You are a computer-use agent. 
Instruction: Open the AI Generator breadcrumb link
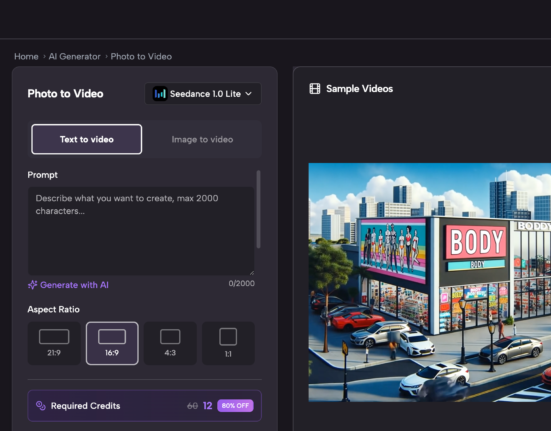(74, 57)
